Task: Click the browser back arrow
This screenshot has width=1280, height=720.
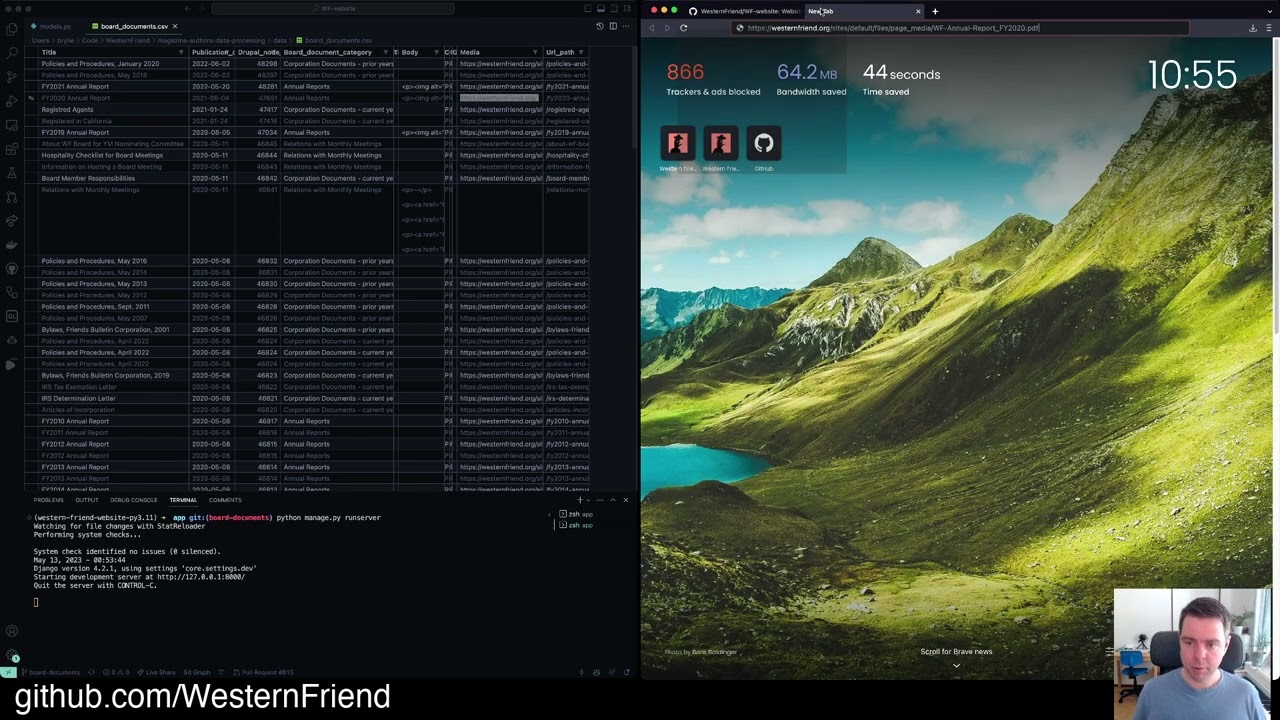Action: click(652, 28)
